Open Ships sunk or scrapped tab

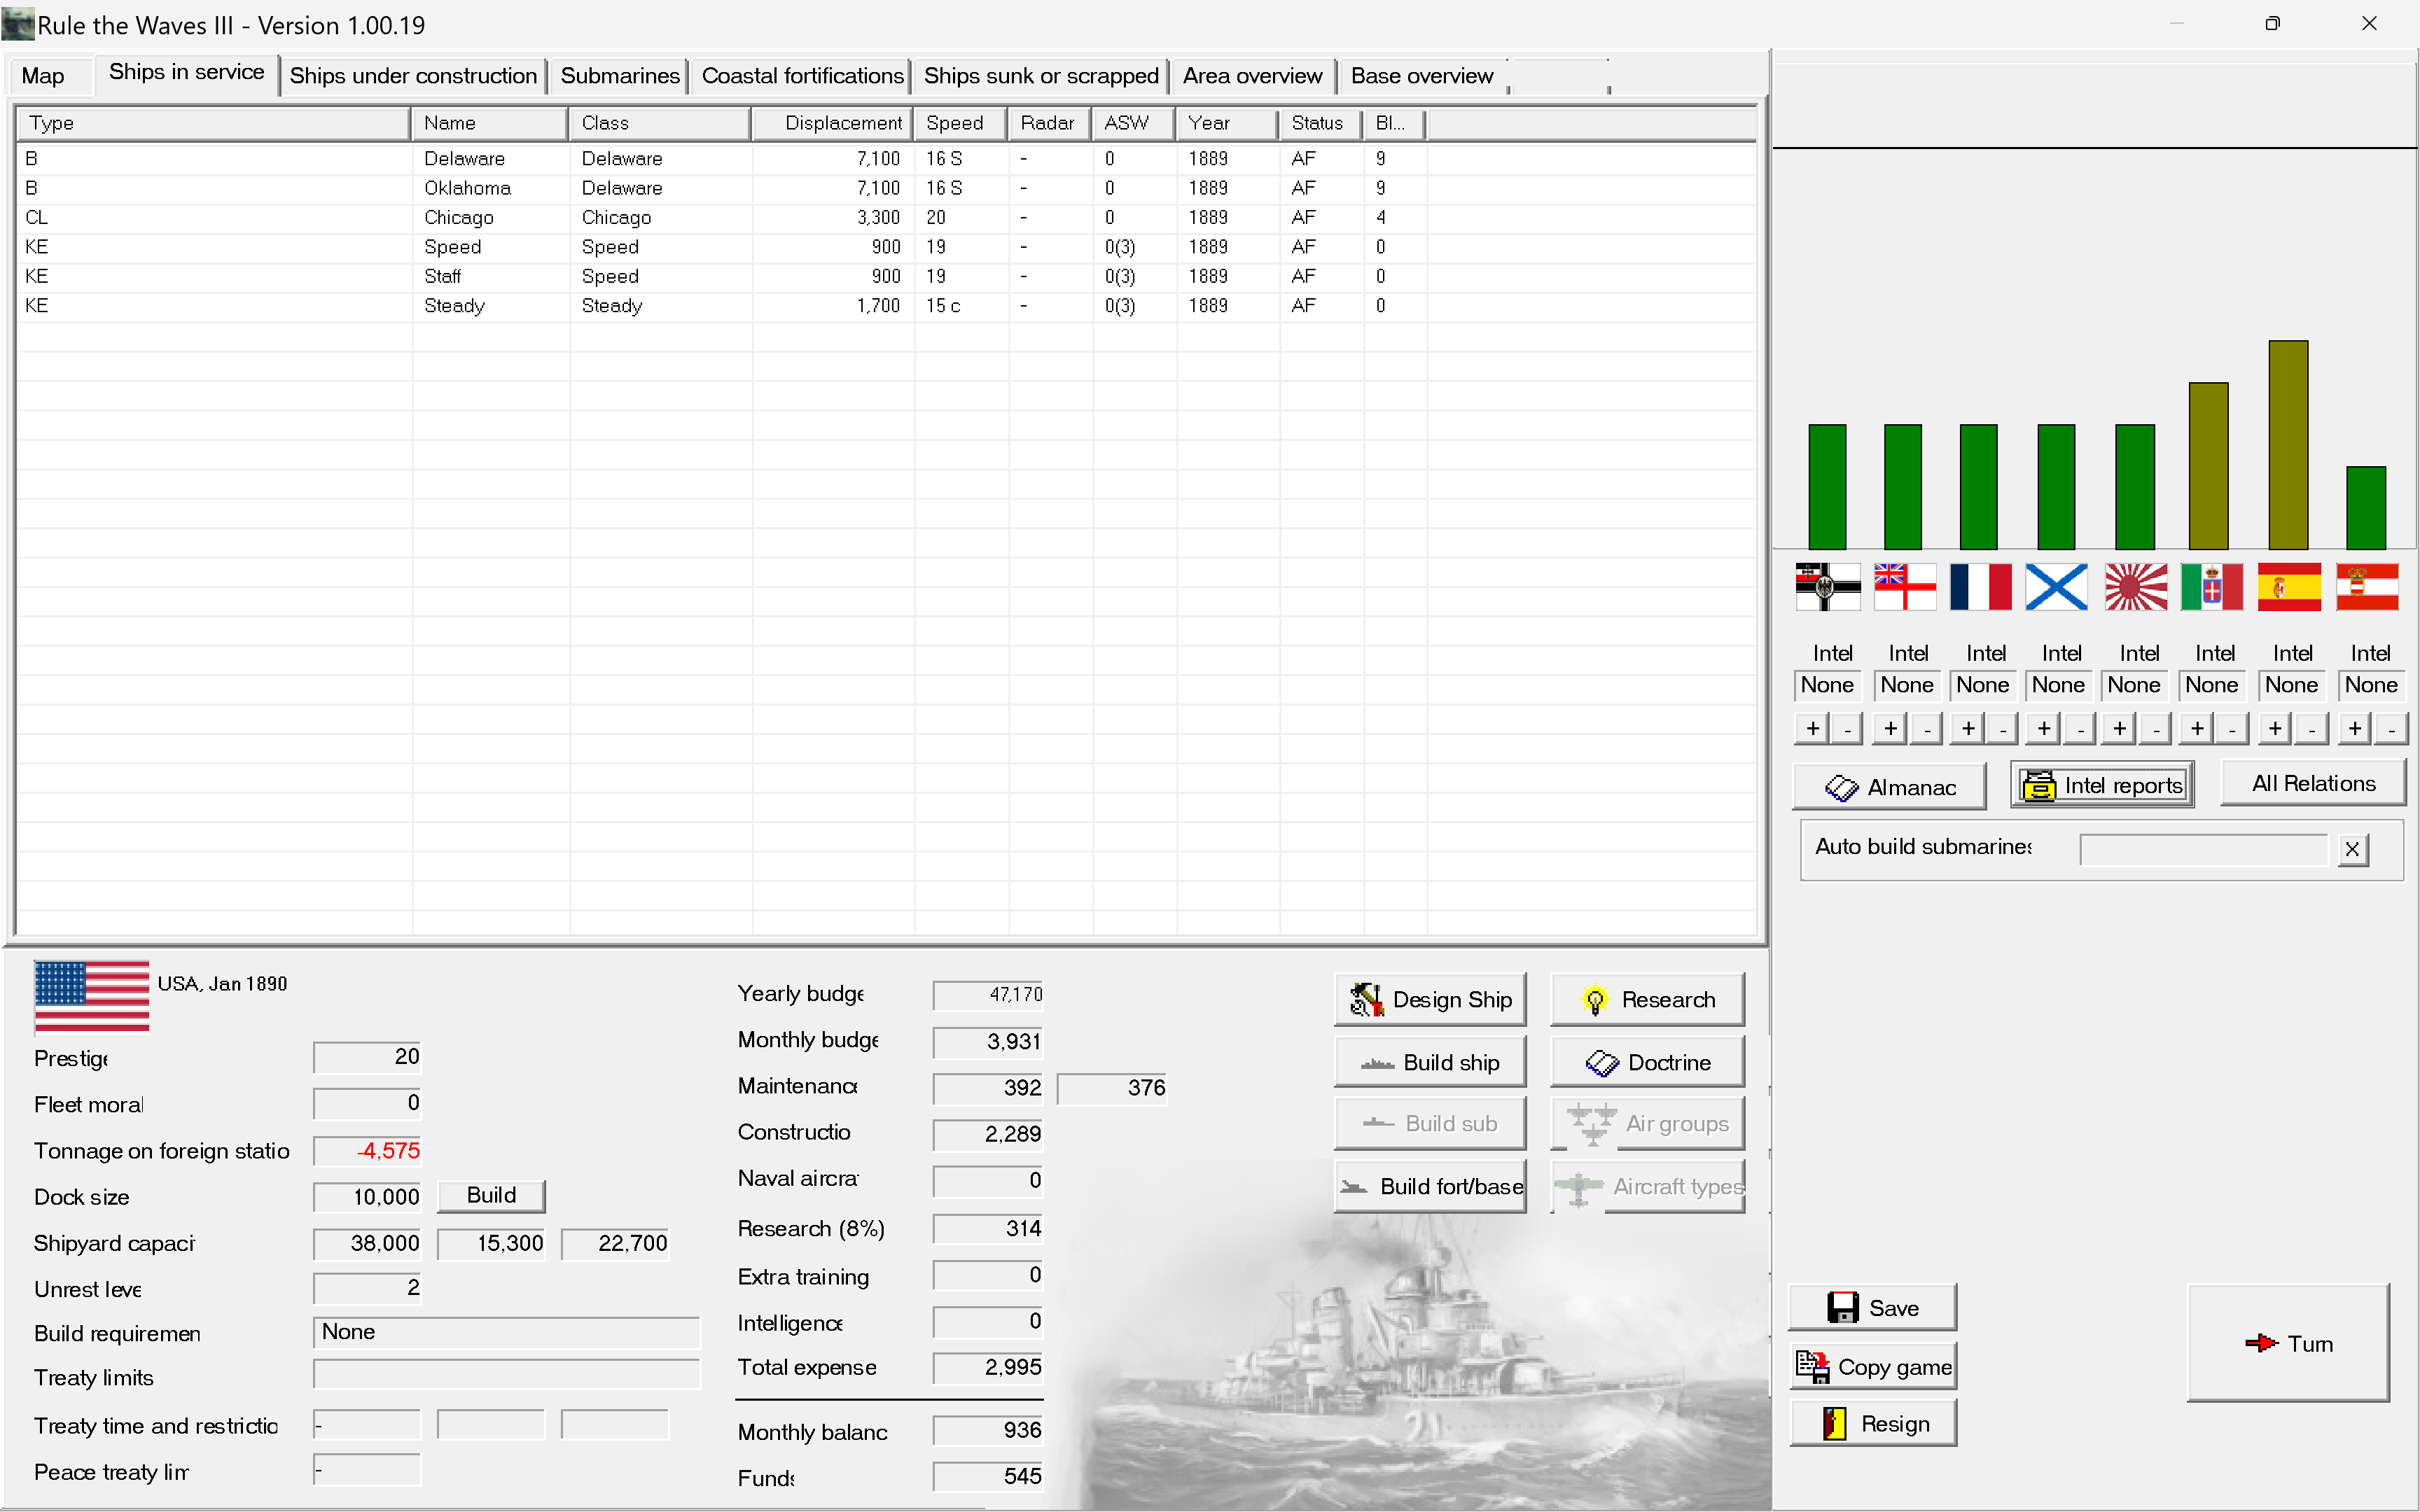pyautogui.click(x=1041, y=76)
